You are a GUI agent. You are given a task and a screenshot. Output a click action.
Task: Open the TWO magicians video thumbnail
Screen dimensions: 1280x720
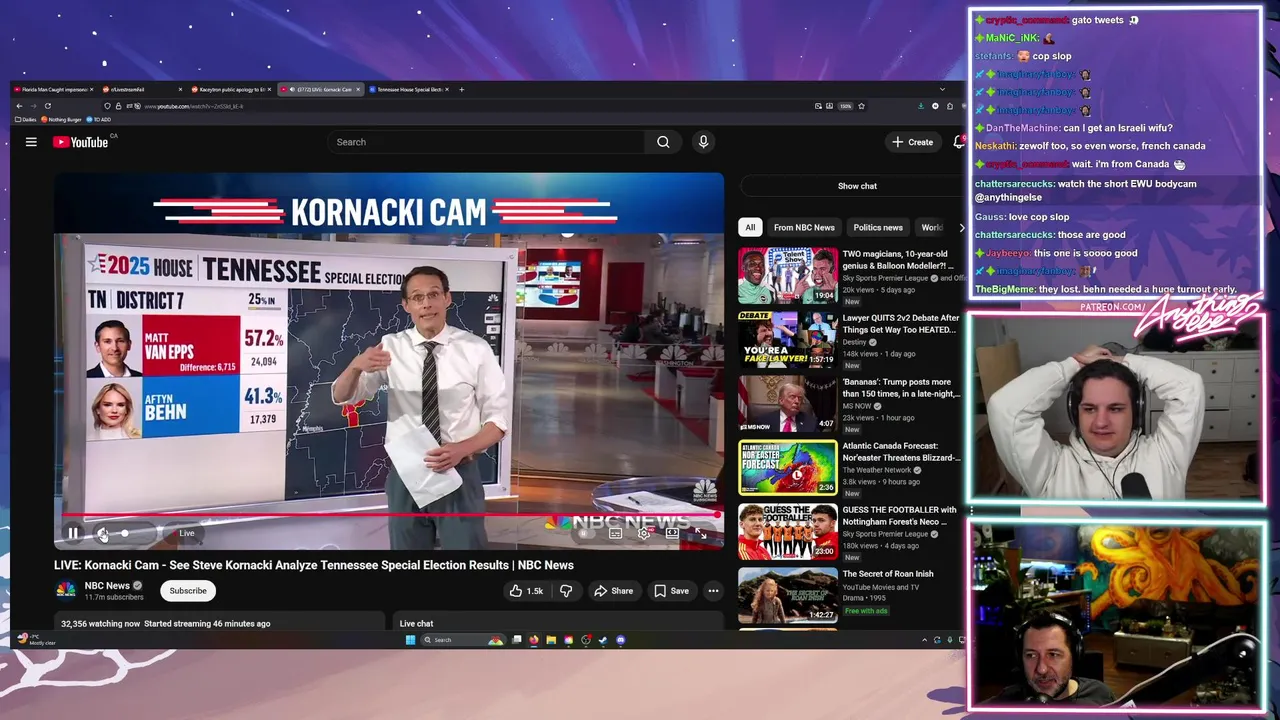788,275
